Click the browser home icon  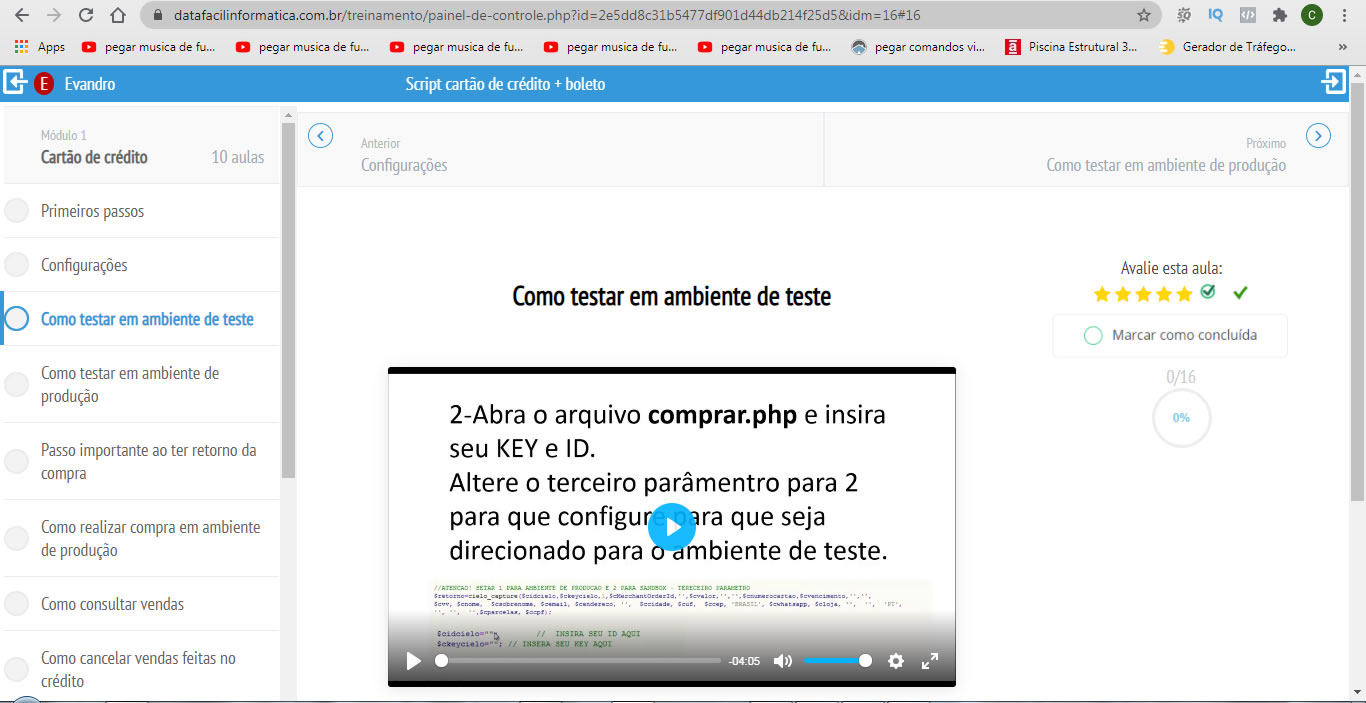(118, 16)
